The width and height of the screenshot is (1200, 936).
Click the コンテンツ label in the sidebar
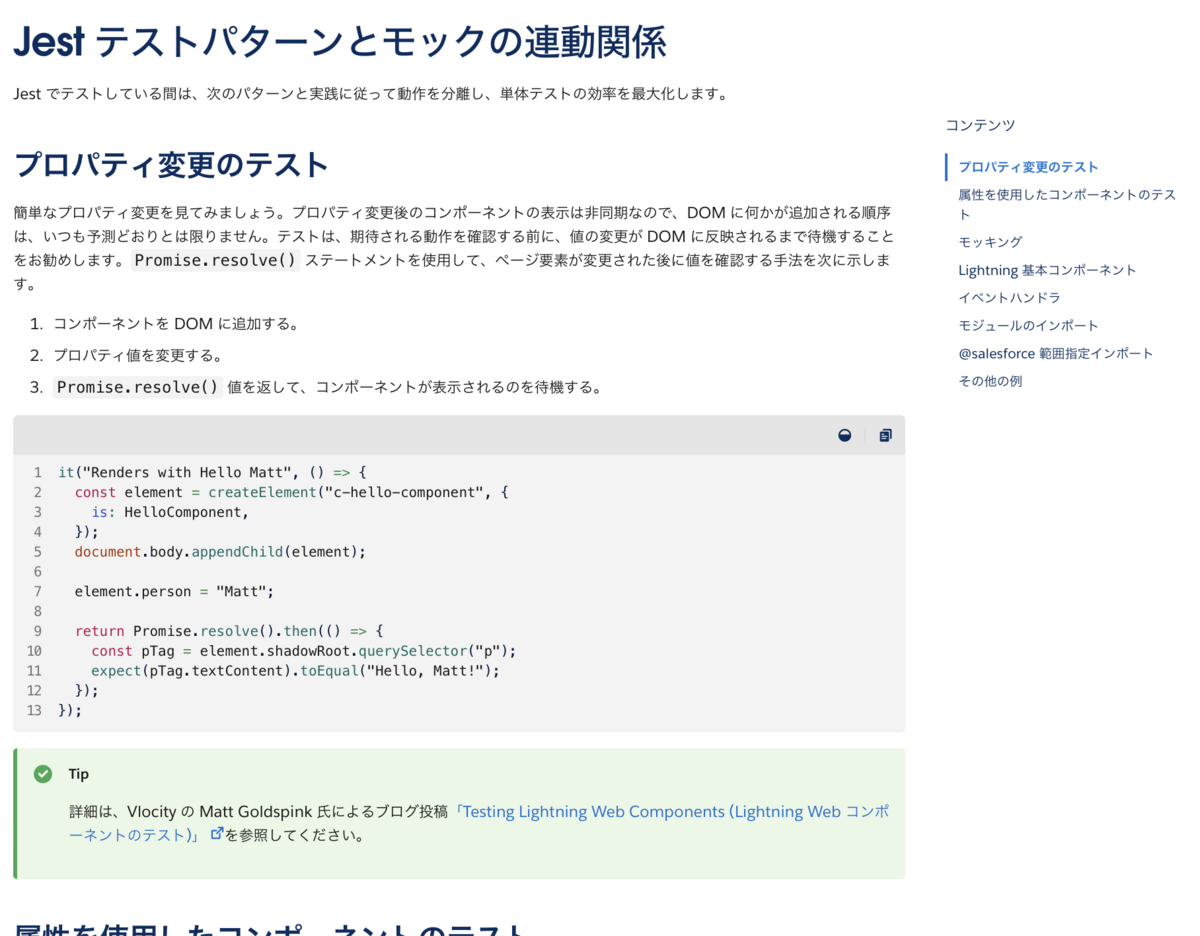tap(979, 125)
